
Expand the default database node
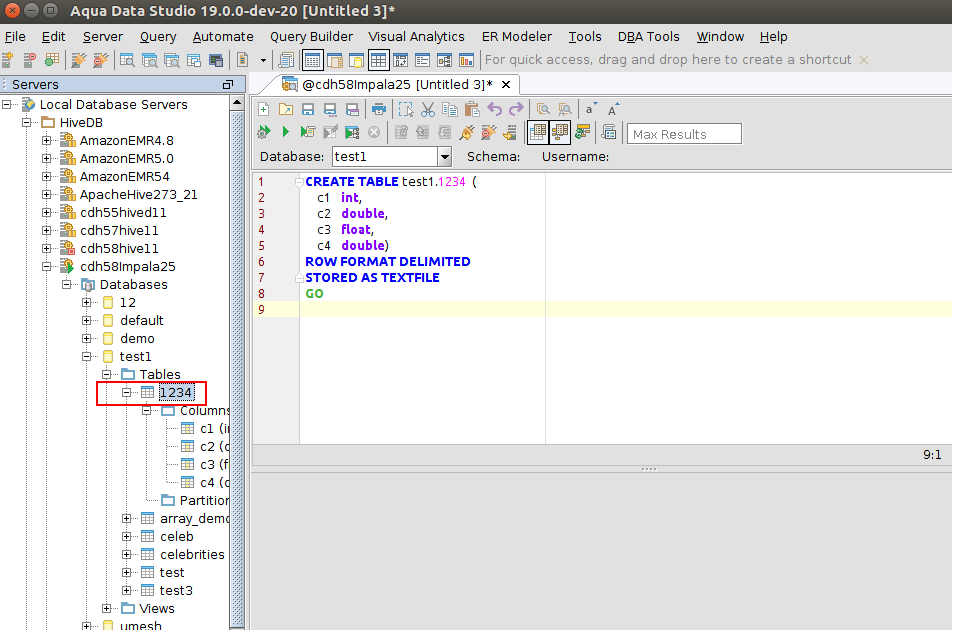click(86, 321)
